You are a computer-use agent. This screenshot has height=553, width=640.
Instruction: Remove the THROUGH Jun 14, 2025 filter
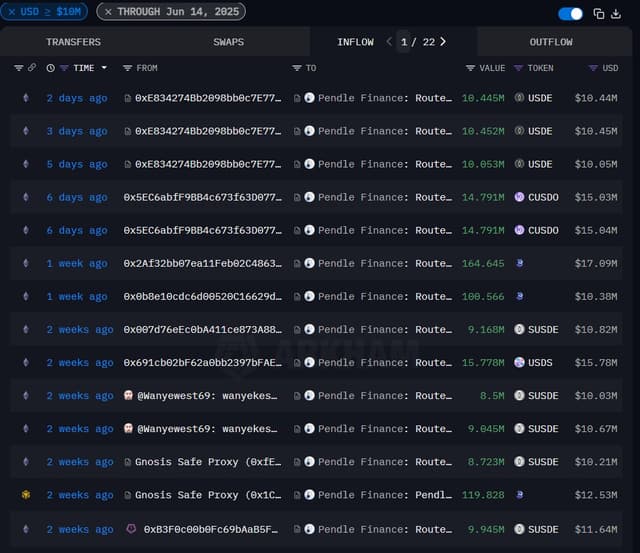click(108, 12)
